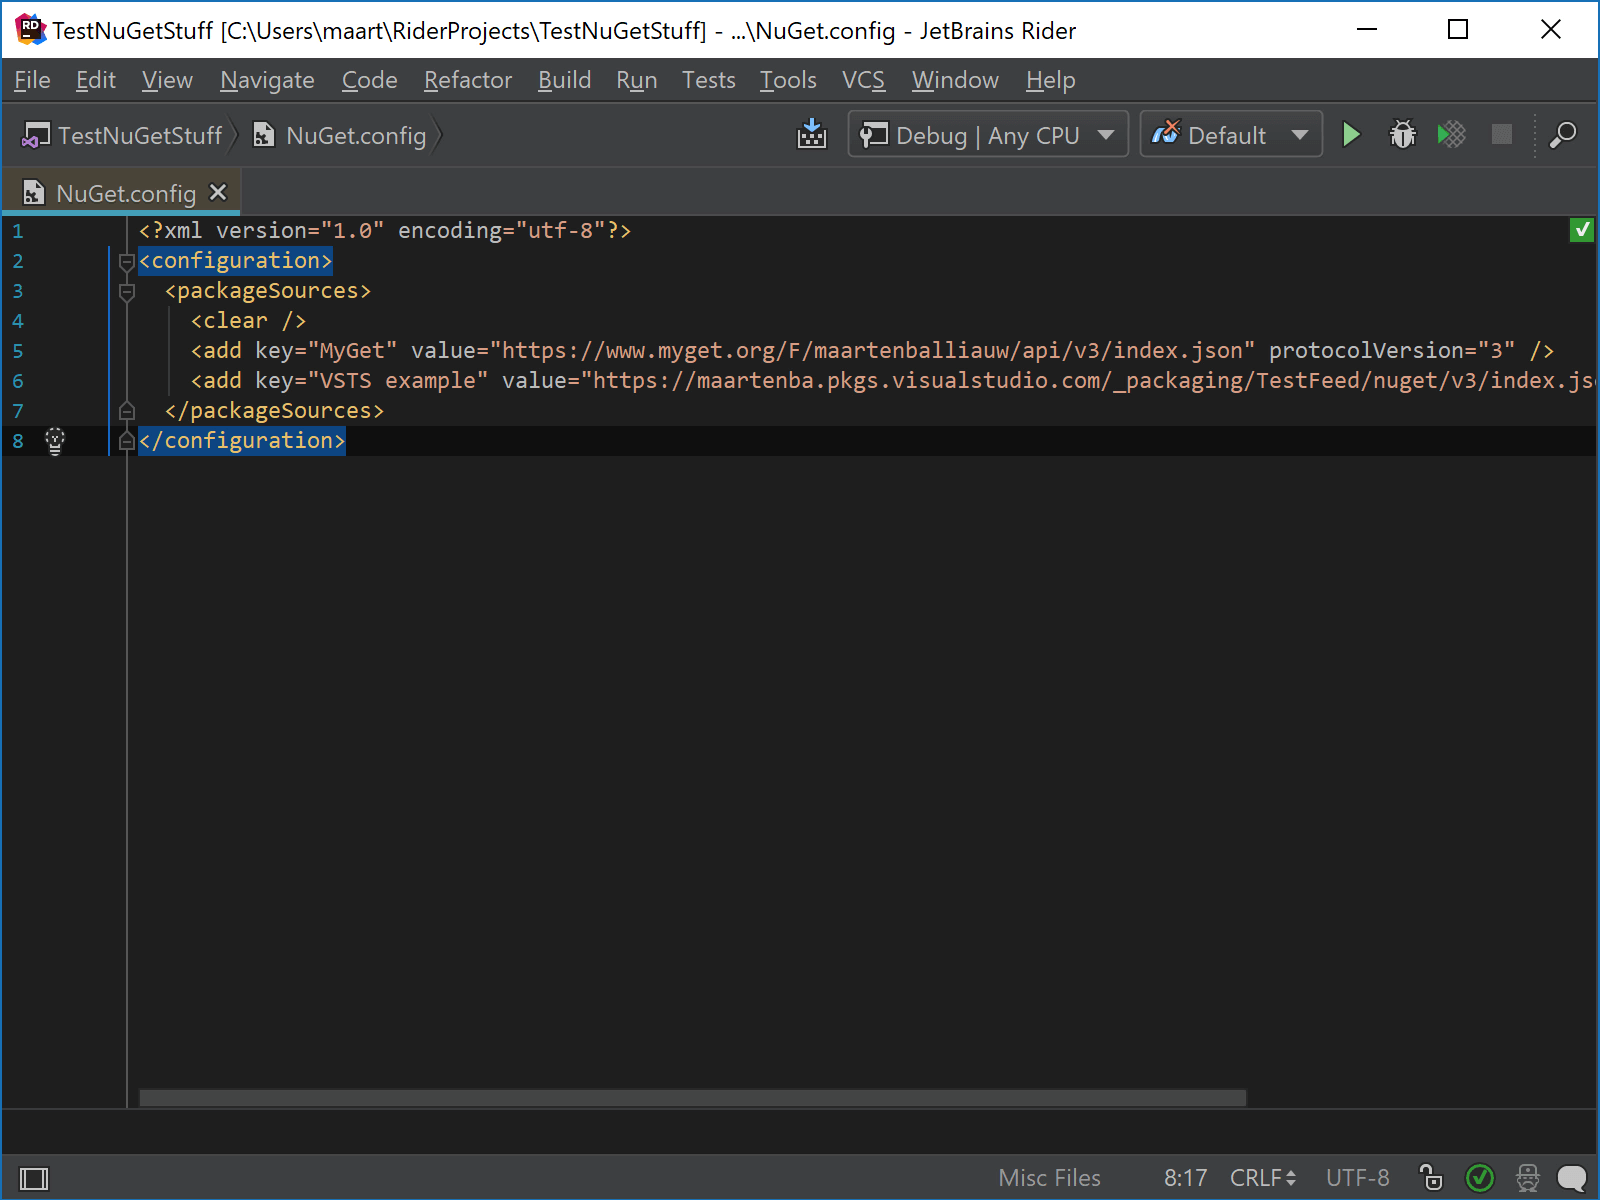Open the Refactor menu

(x=467, y=80)
